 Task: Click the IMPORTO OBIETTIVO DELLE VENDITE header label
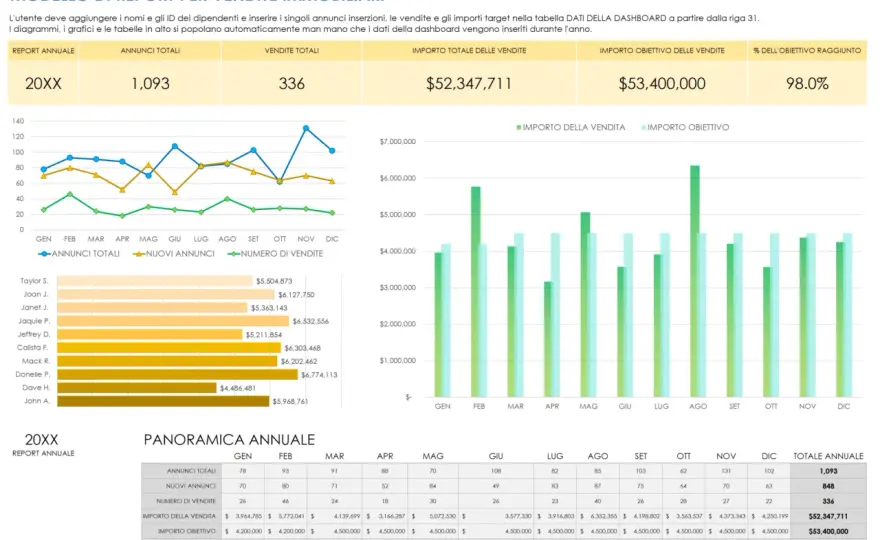point(662,51)
